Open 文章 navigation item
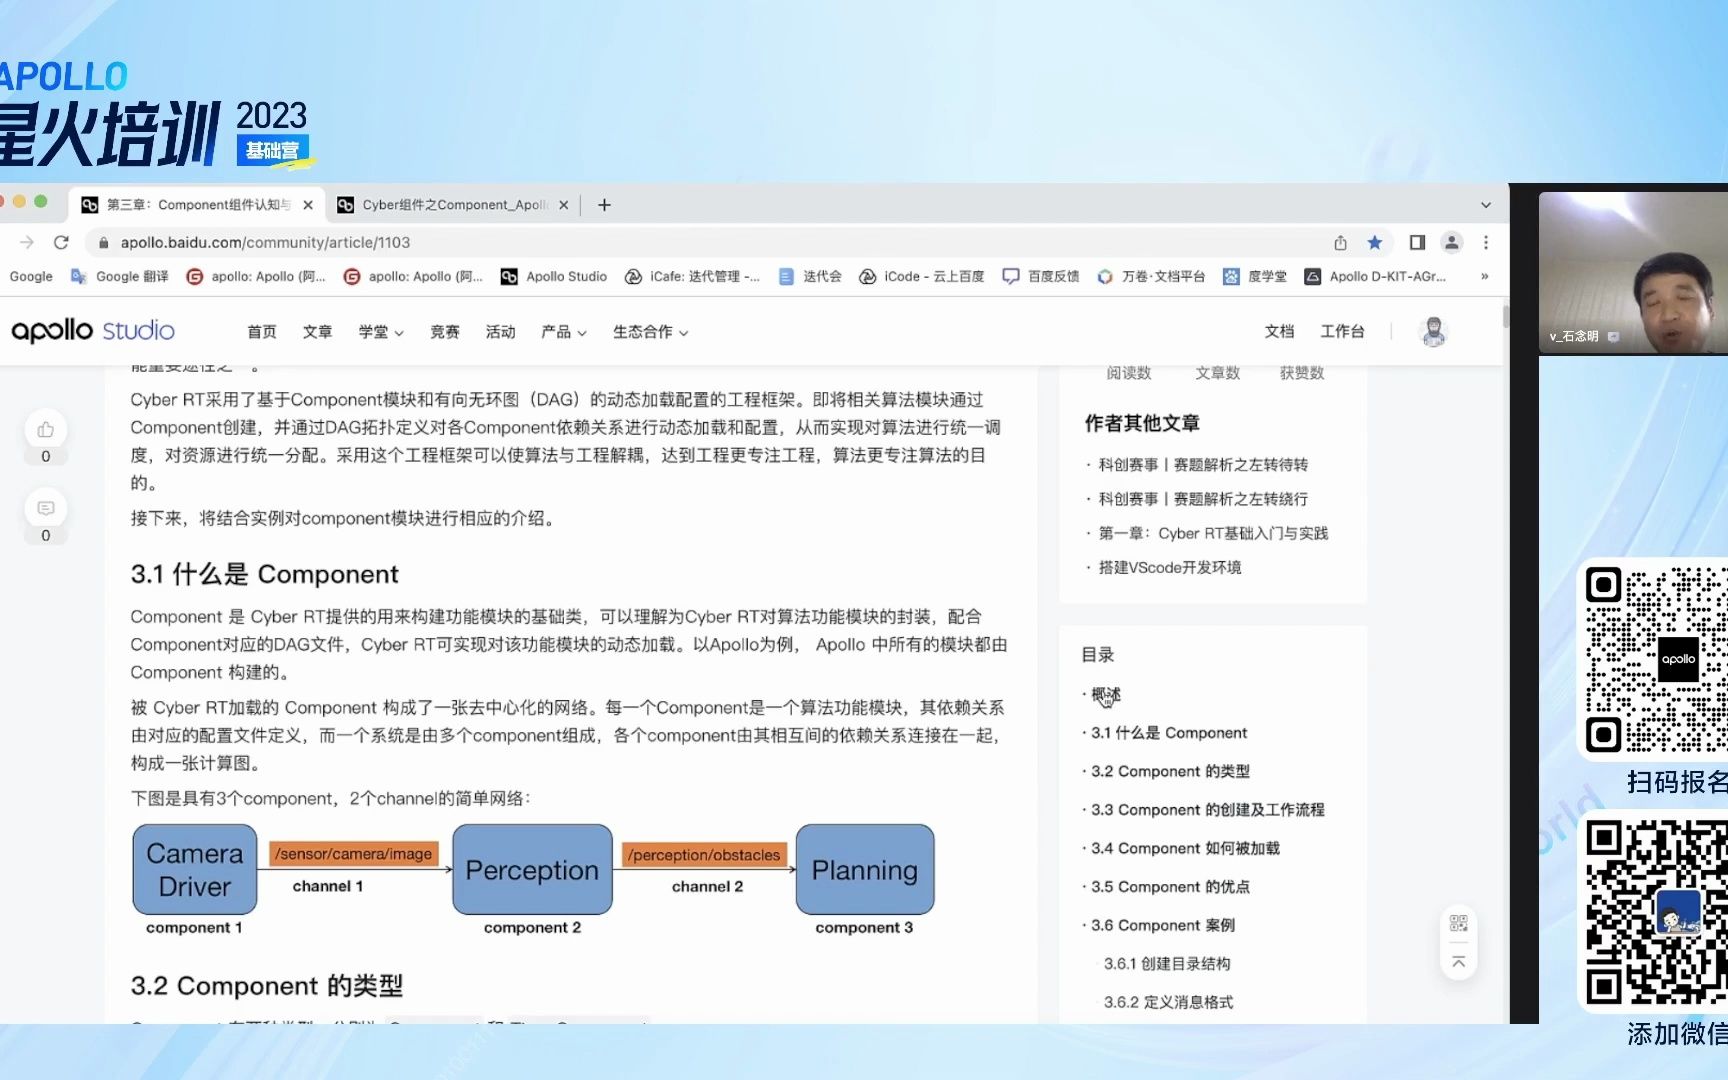Viewport: 1728px width, 1080px height. (x=317, y=332)
